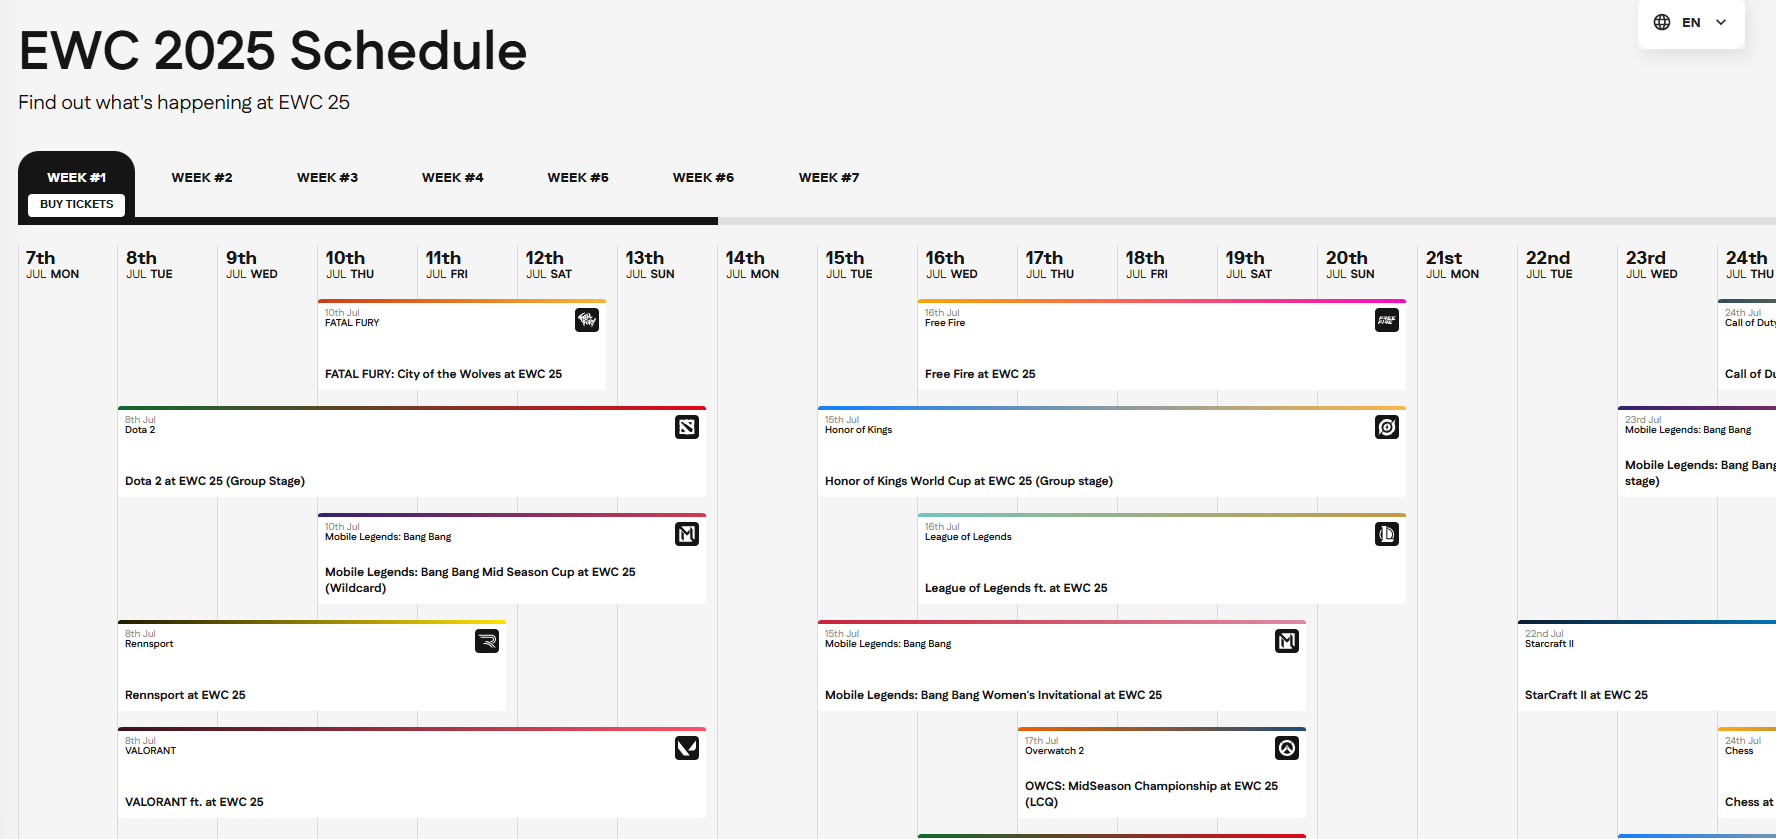Viewport: 1776px width, 839px height.
Task: Click the globe language icon
Action: (x=1662, y=22)
